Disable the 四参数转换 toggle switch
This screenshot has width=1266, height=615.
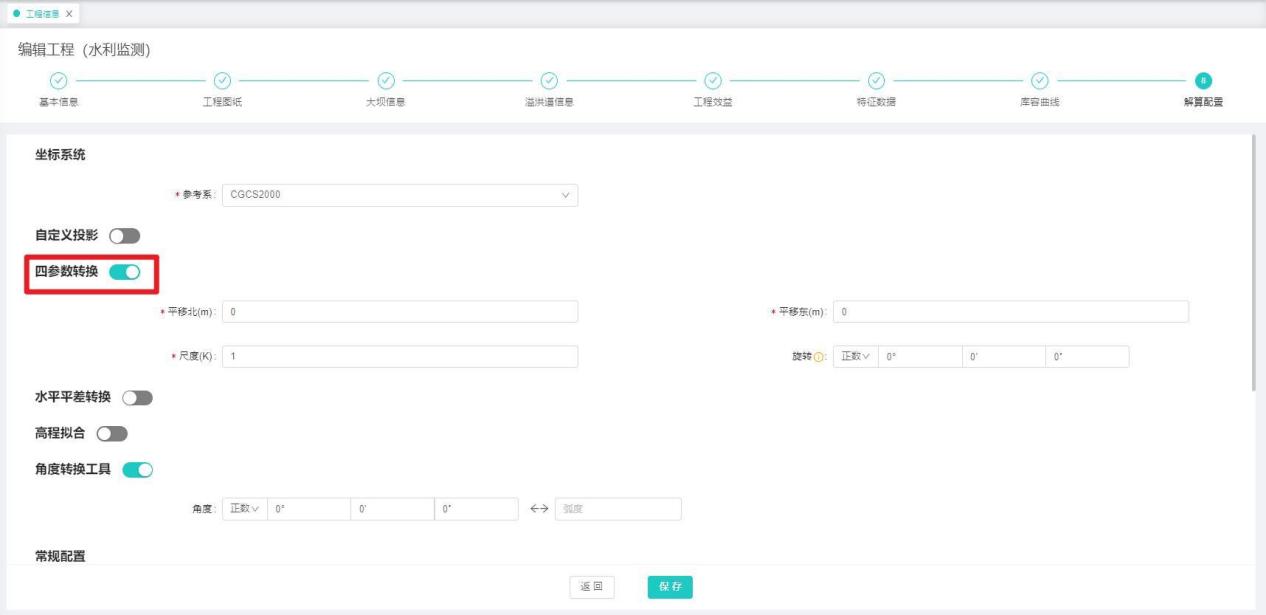pos(124,272)
